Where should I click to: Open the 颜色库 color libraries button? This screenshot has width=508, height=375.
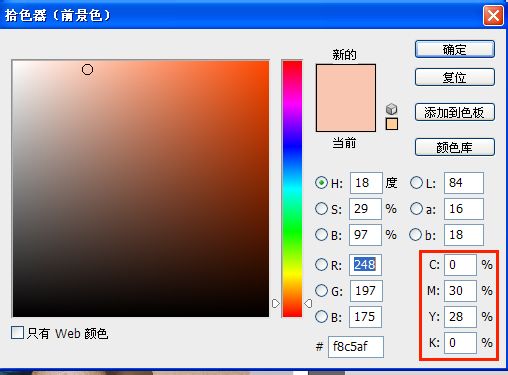click(x=455, y=147)
